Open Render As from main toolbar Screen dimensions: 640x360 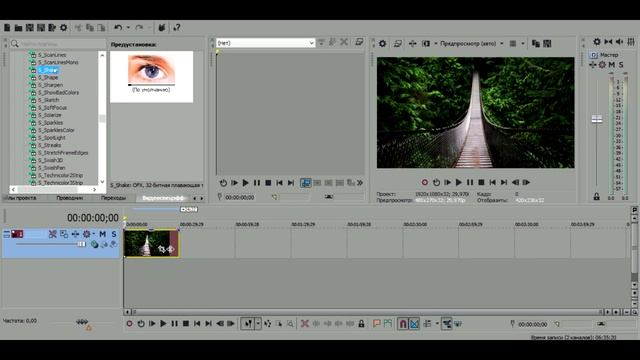pyautogui.click(x=52, y=28)
